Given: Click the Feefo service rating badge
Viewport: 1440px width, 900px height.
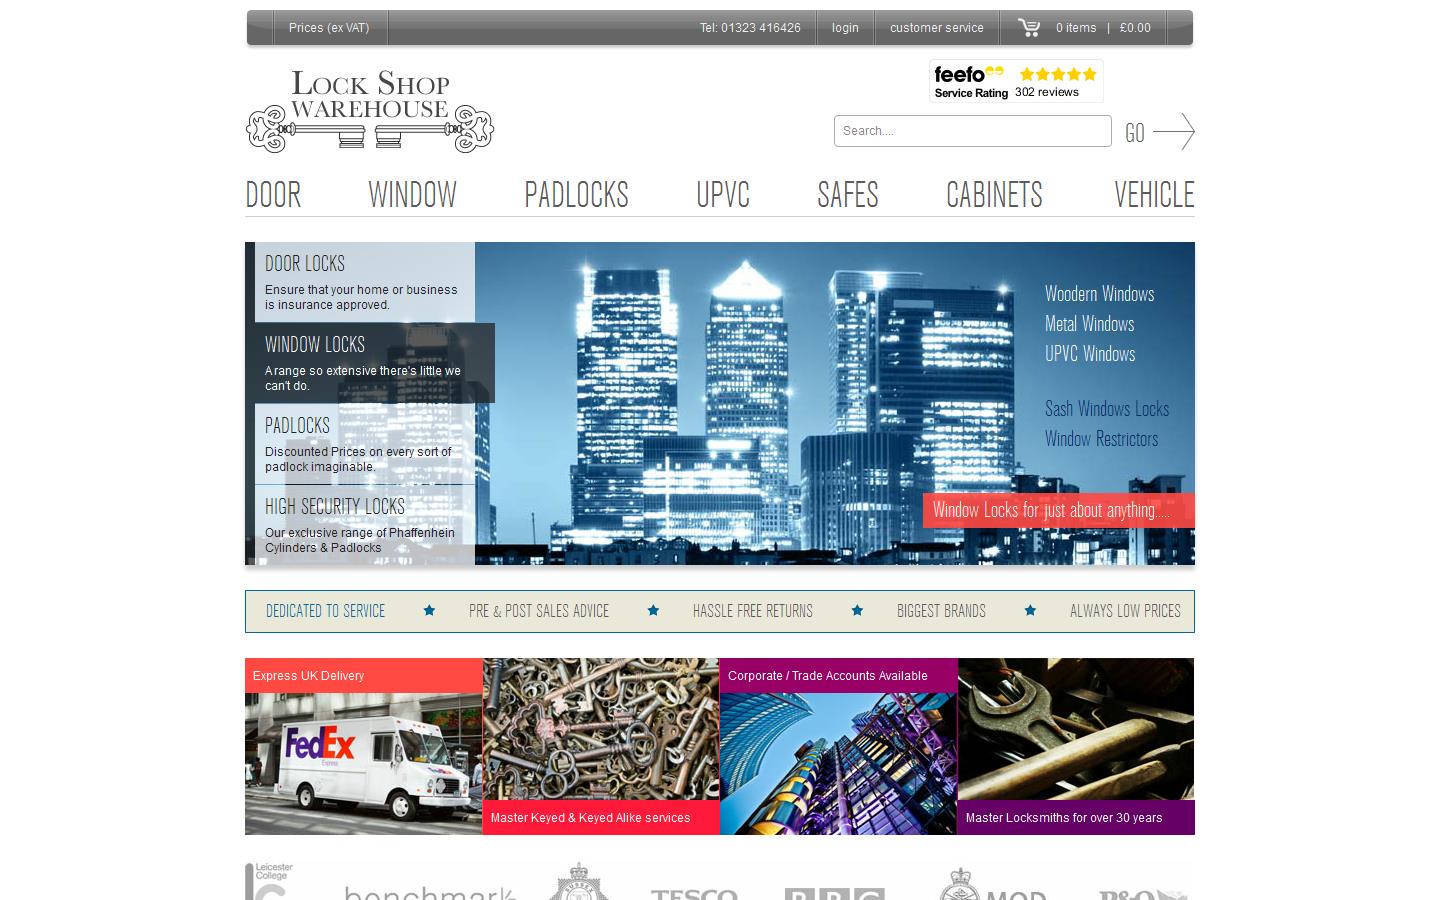Looking at the screenshot, I should pos(1016,80).
